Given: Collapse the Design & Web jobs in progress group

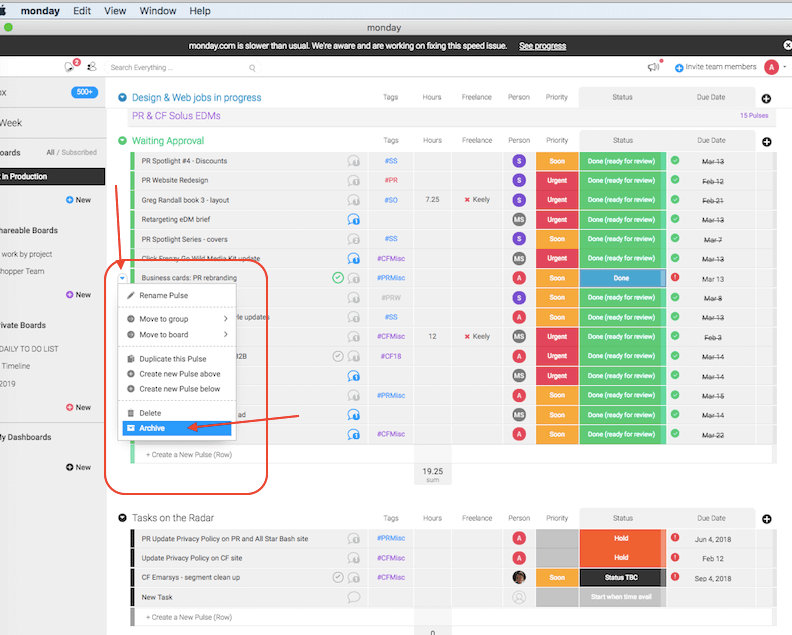Looking at the screenshot, I should pos(122,97).
